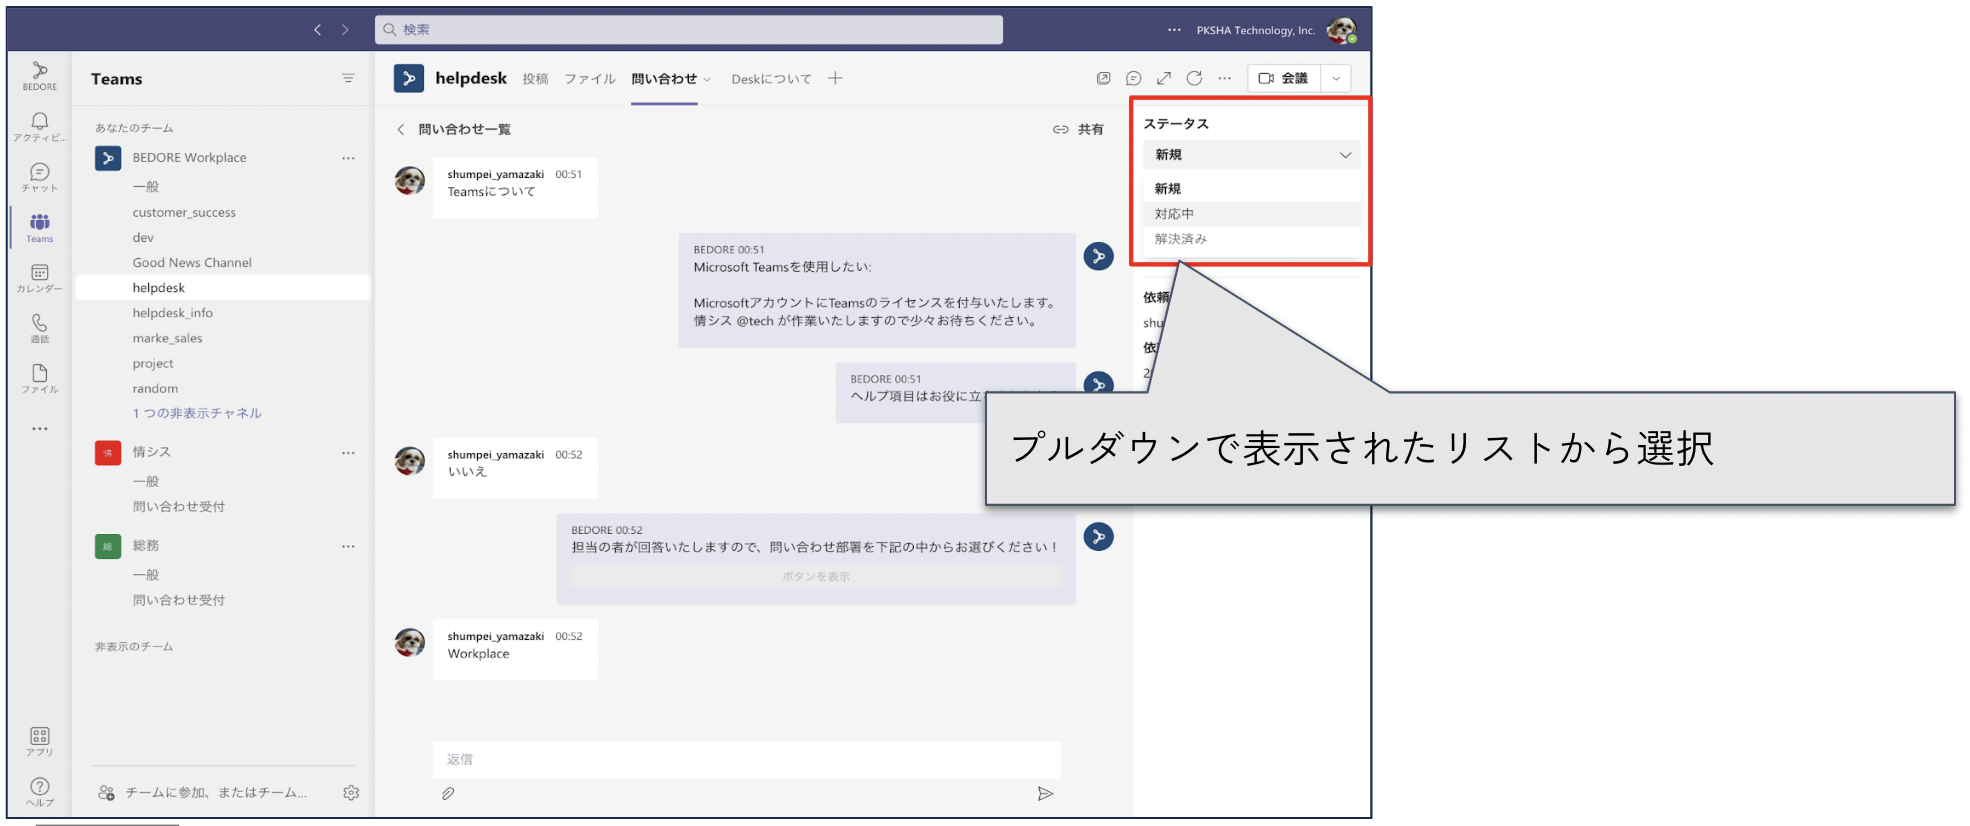This screenshot has width=1970, height=826.
Task: Open the ステータス dropdown showing 新規
Action: (x=1251, y=155)
